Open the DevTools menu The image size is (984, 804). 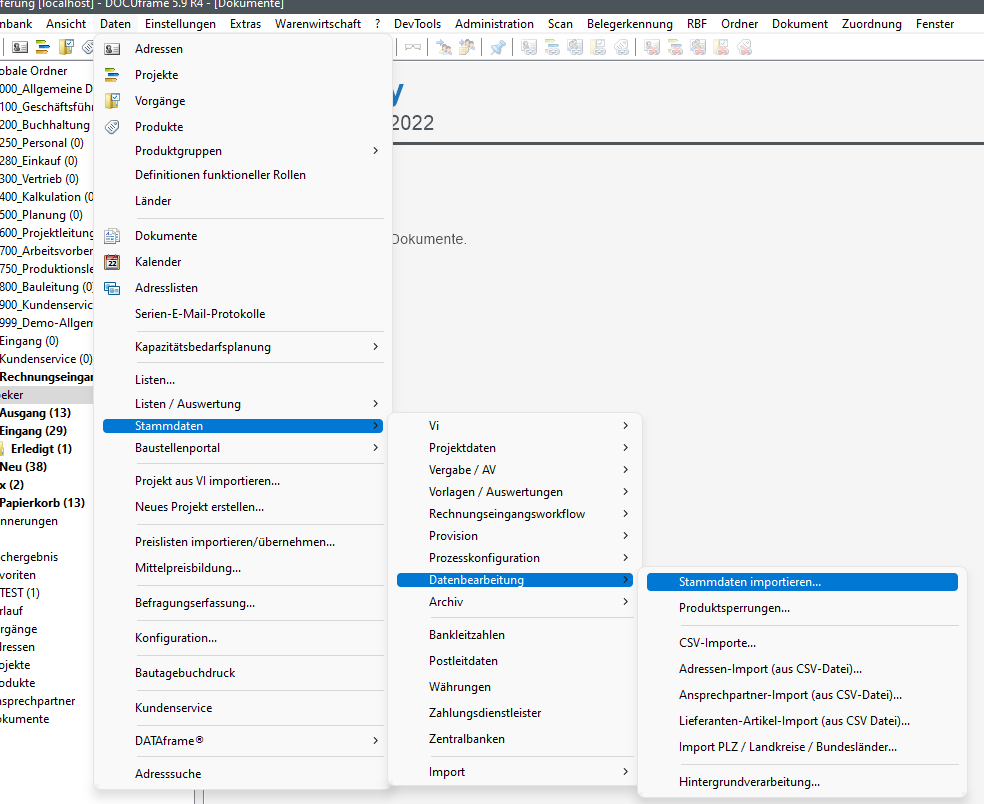click(x=417, y=24)
